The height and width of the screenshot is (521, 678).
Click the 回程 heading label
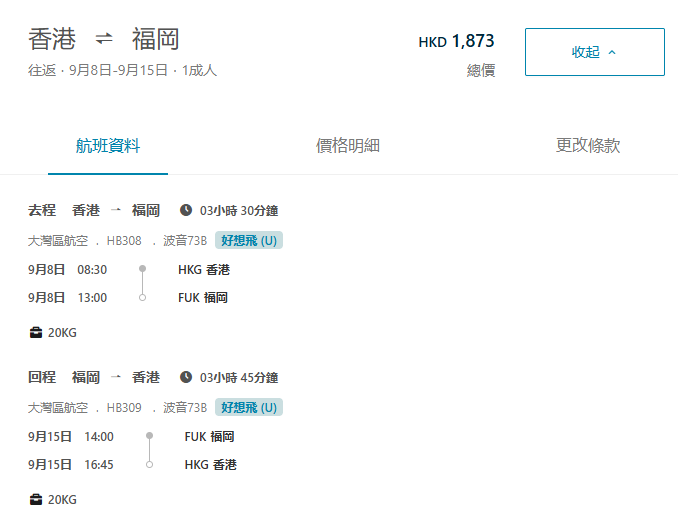[42, 377]
